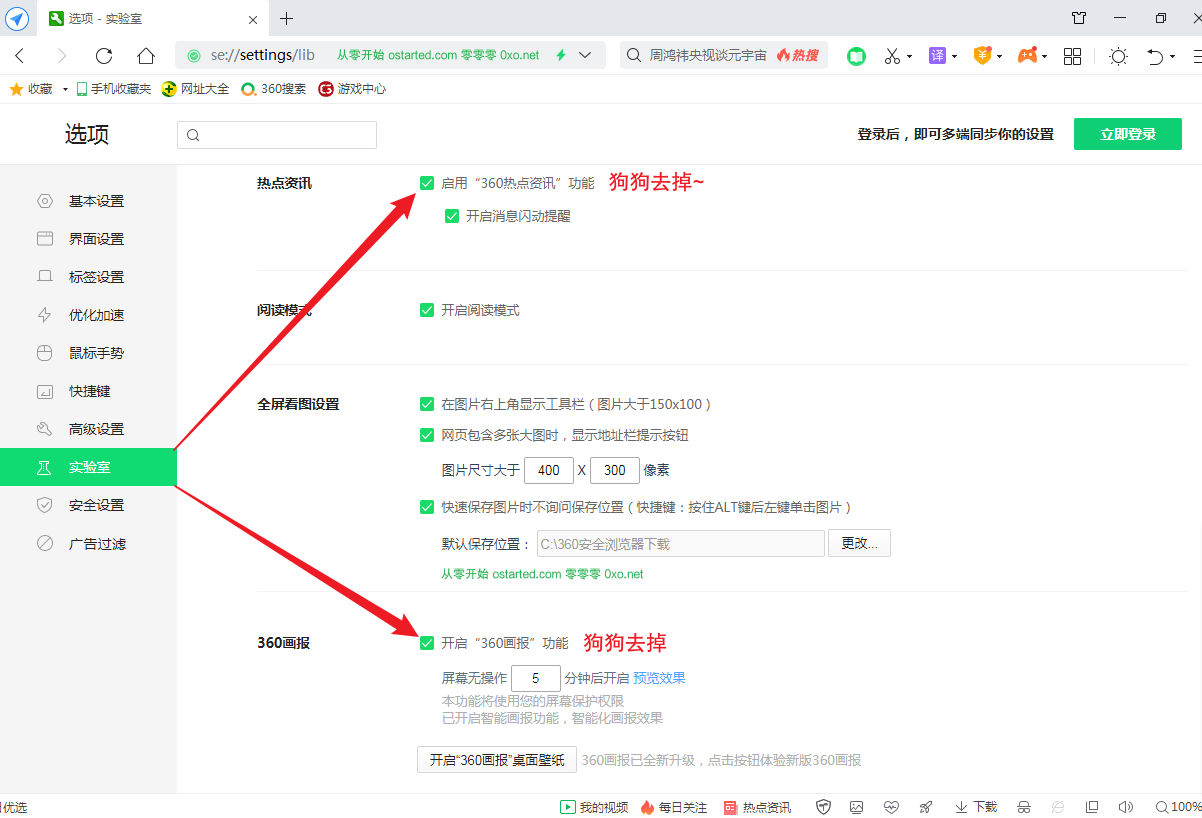This screenshot has height=818, width=1202.
Task: Click the undo closed-tab arrow icon
Action: [x=1155, y=56]
